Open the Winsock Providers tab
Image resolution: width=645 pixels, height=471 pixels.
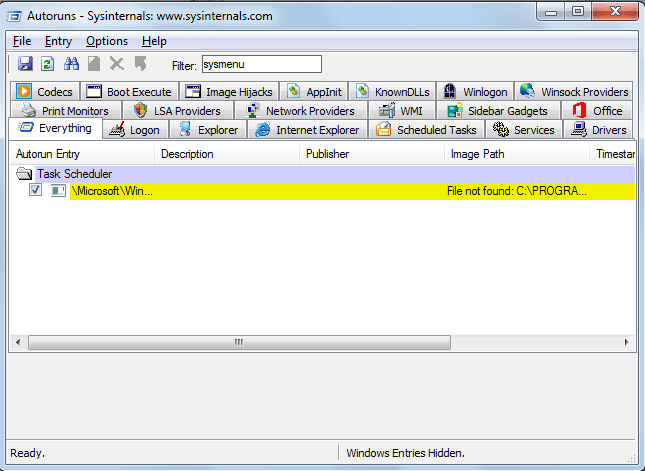coord(574,91)
